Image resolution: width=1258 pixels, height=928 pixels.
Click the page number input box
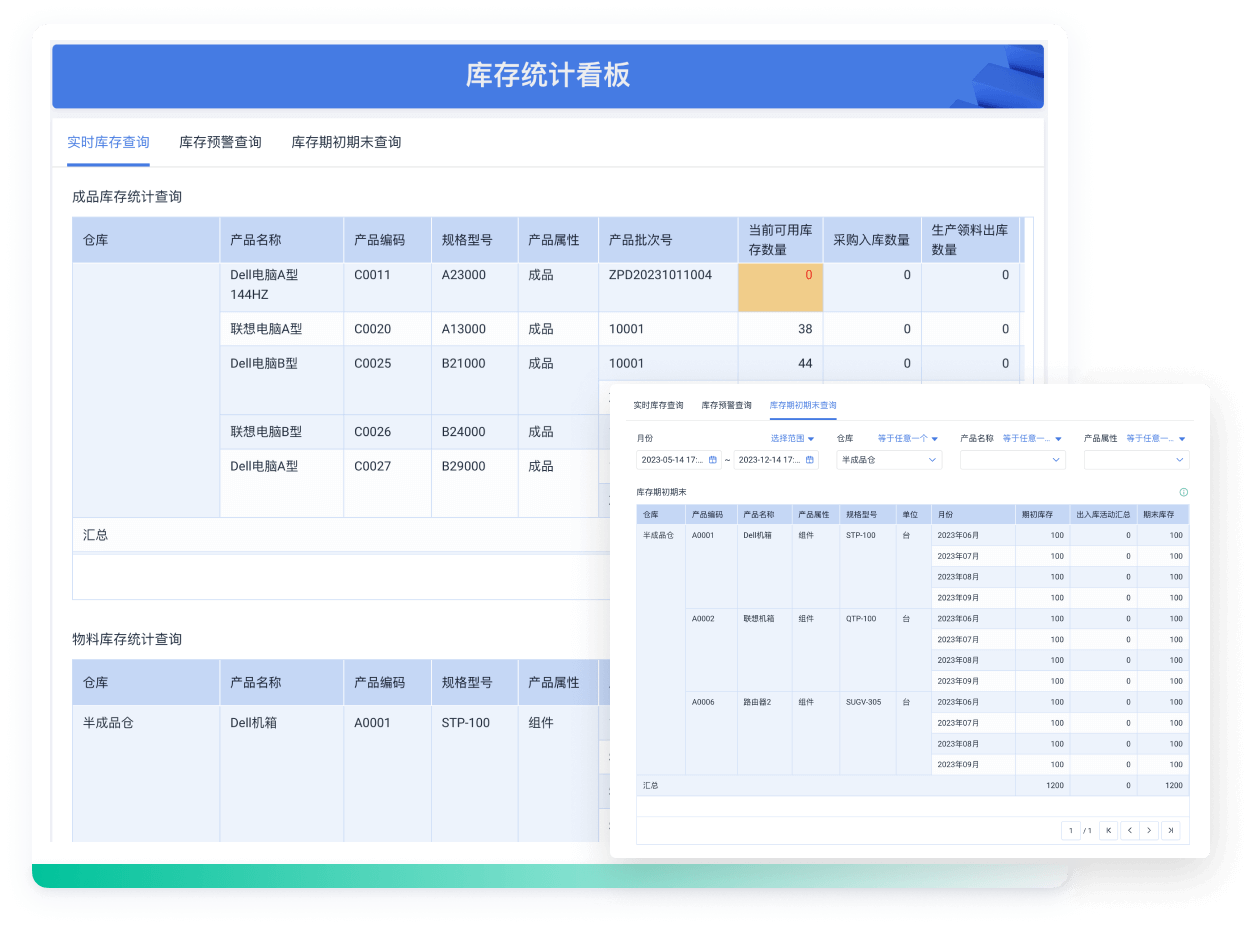coord(1070,830)
